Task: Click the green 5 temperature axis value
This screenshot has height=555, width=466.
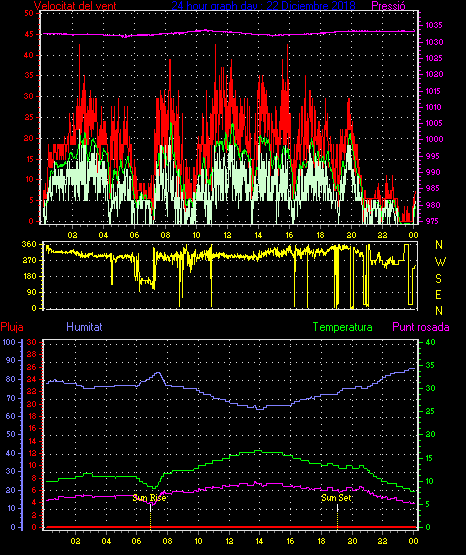Action: (x=428, y=504)
